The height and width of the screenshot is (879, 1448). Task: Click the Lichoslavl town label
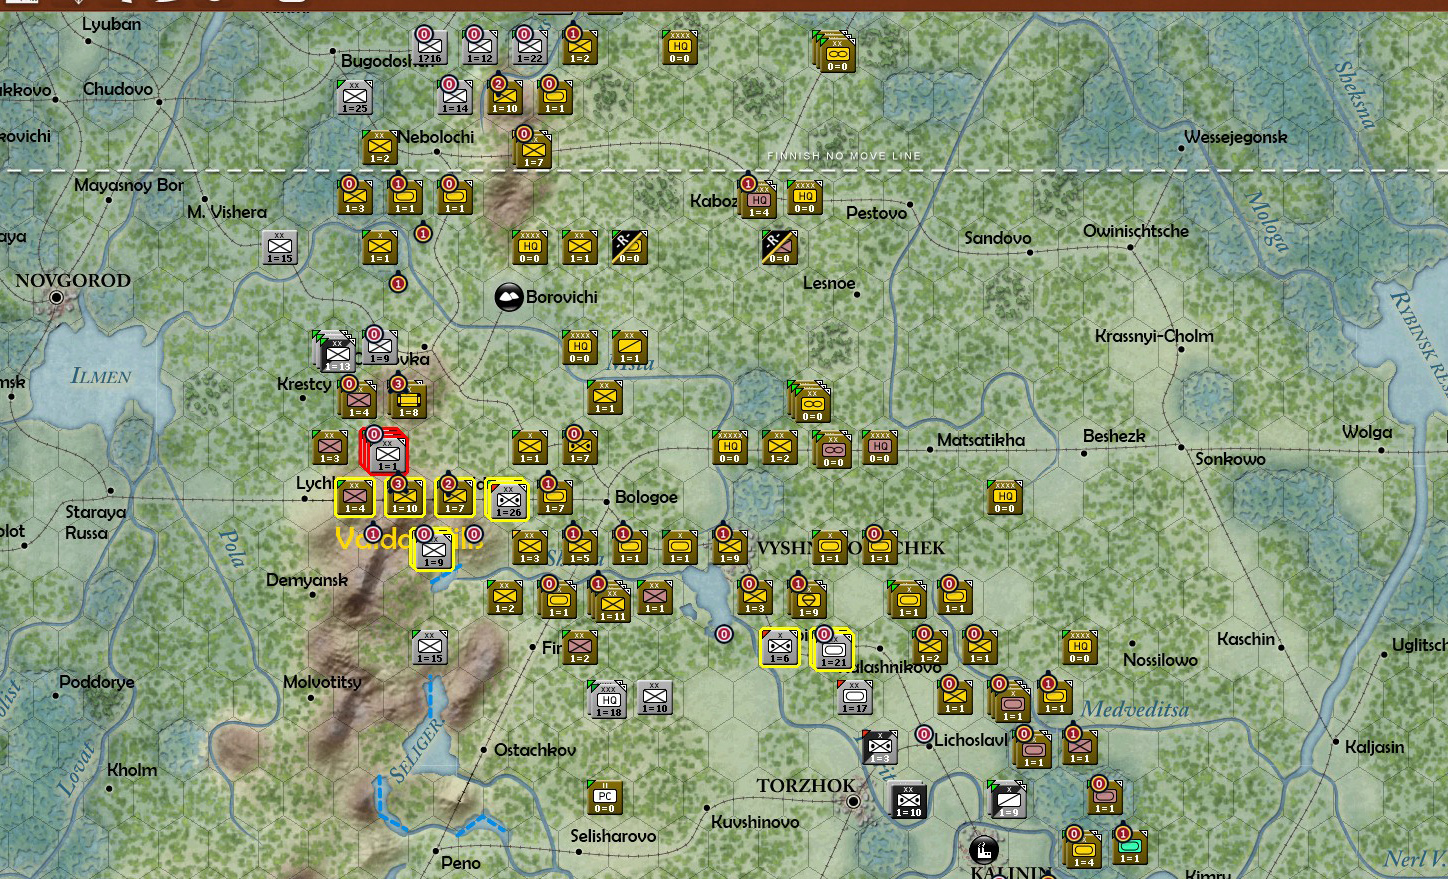click(x=971, y=740)
